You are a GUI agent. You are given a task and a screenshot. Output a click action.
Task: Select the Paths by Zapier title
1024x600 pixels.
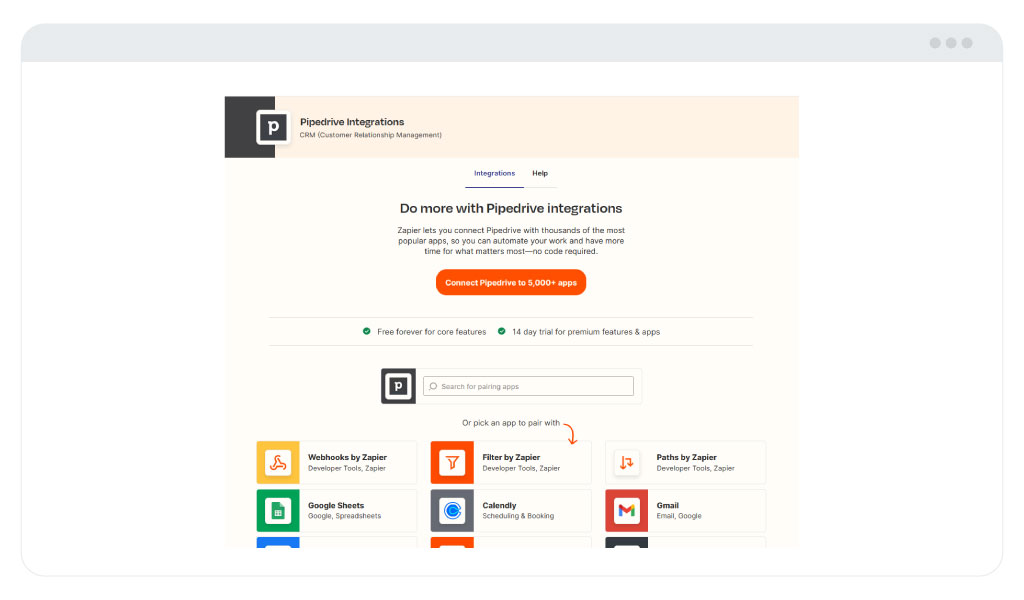(686, 457)
